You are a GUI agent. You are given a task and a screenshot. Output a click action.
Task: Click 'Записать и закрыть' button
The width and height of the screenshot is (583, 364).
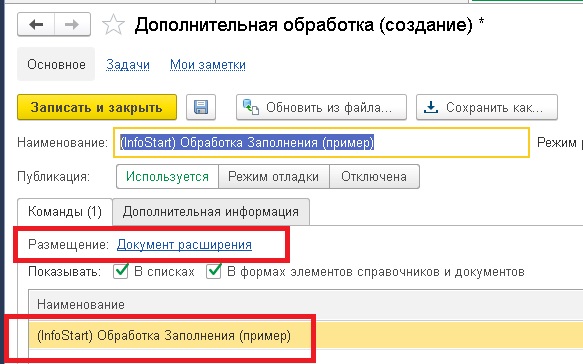click(97, 107)
